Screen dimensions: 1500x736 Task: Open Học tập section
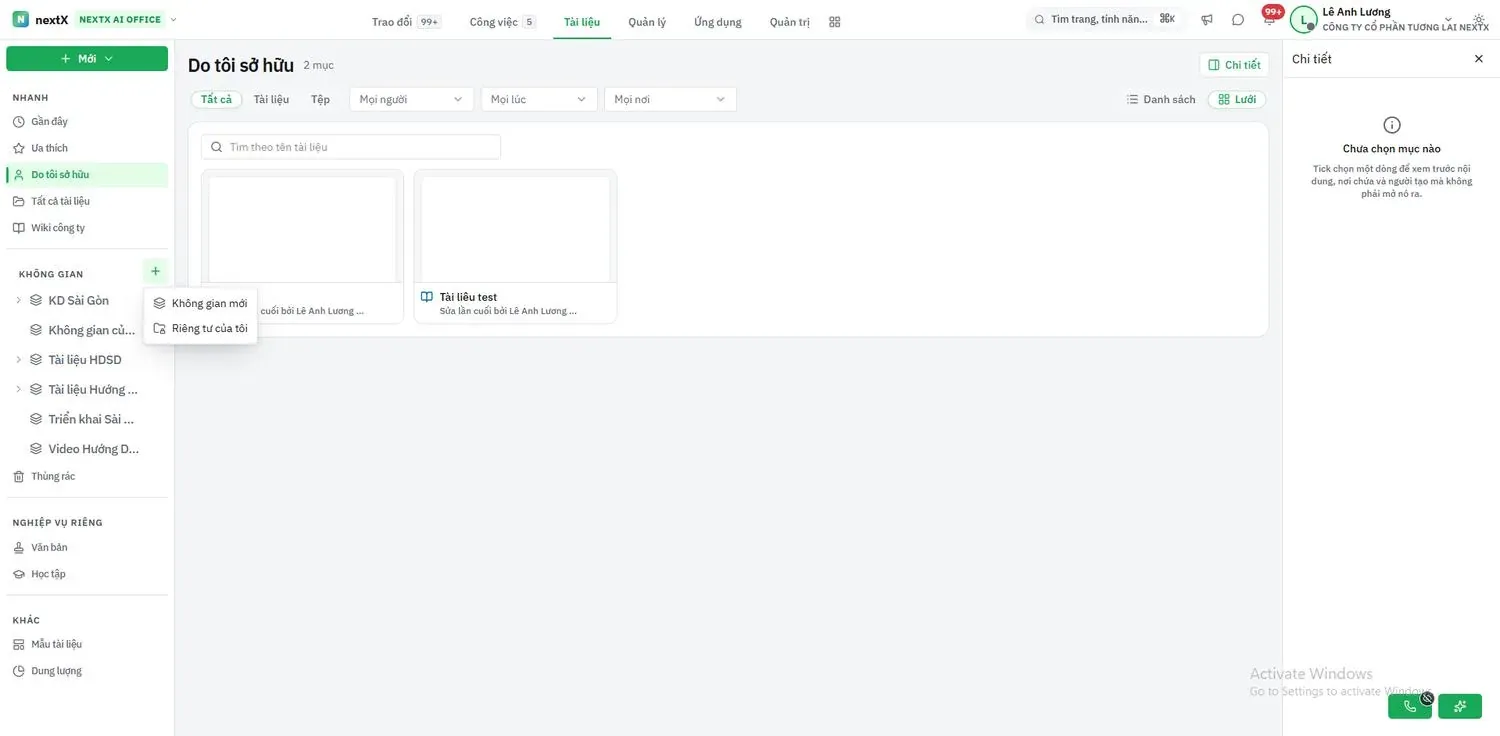tap(87, 574)
